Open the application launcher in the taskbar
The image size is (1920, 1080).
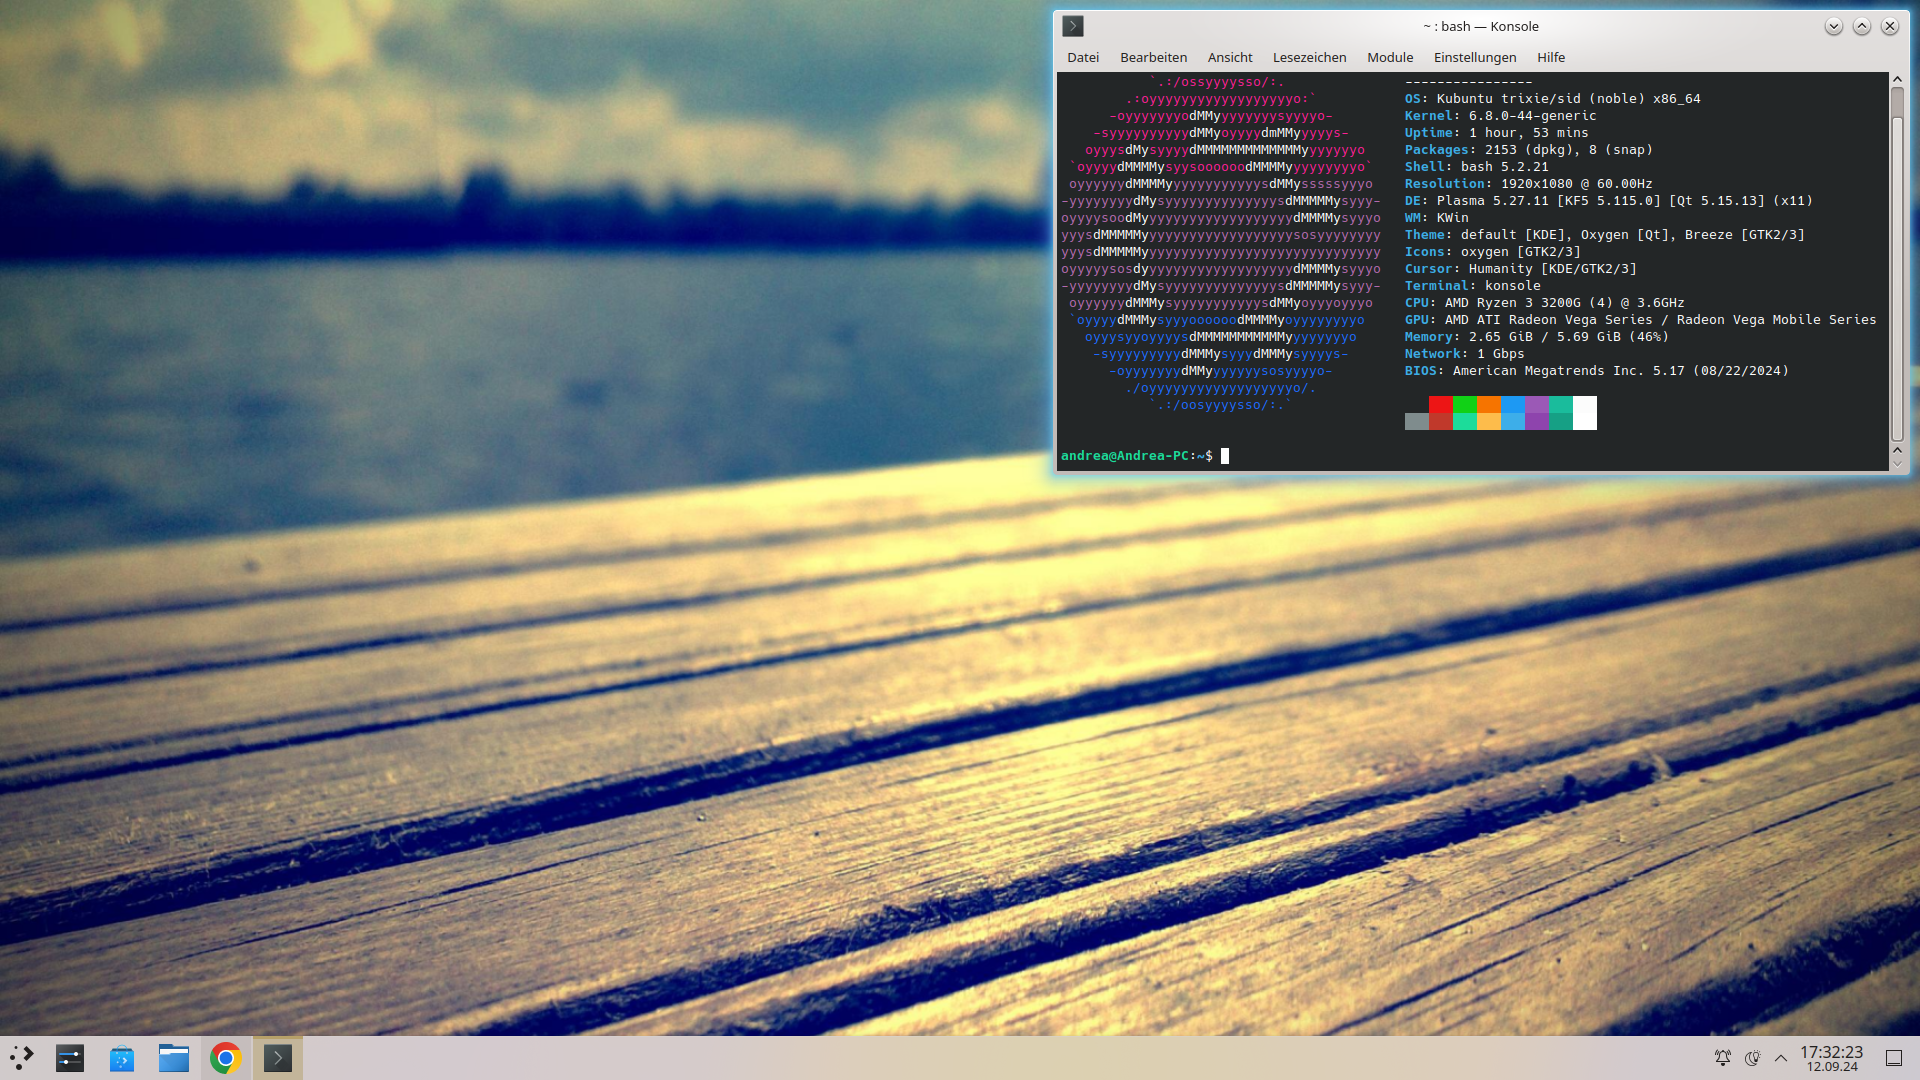point(22,1057)
